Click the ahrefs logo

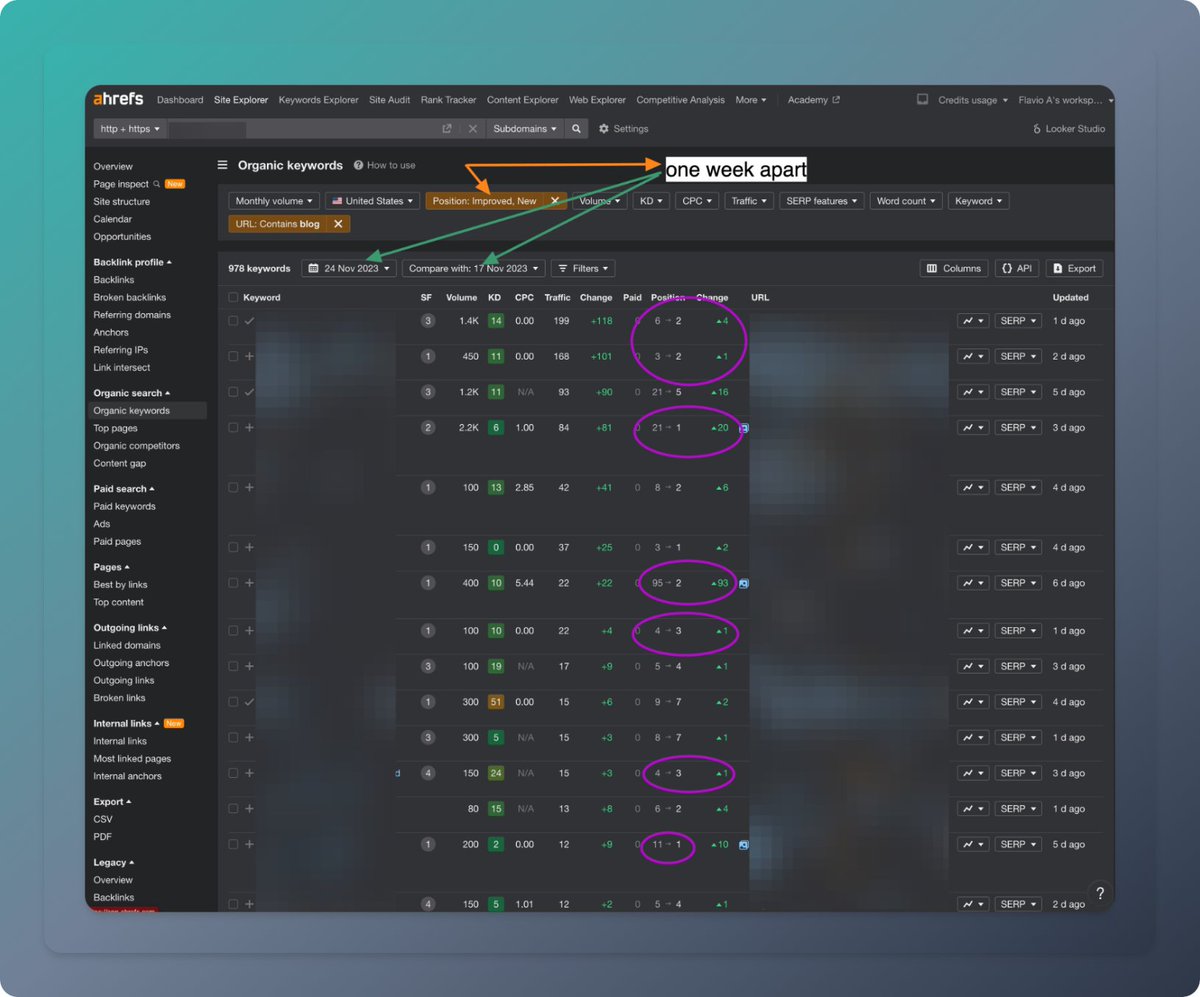[x=118, y=99]
